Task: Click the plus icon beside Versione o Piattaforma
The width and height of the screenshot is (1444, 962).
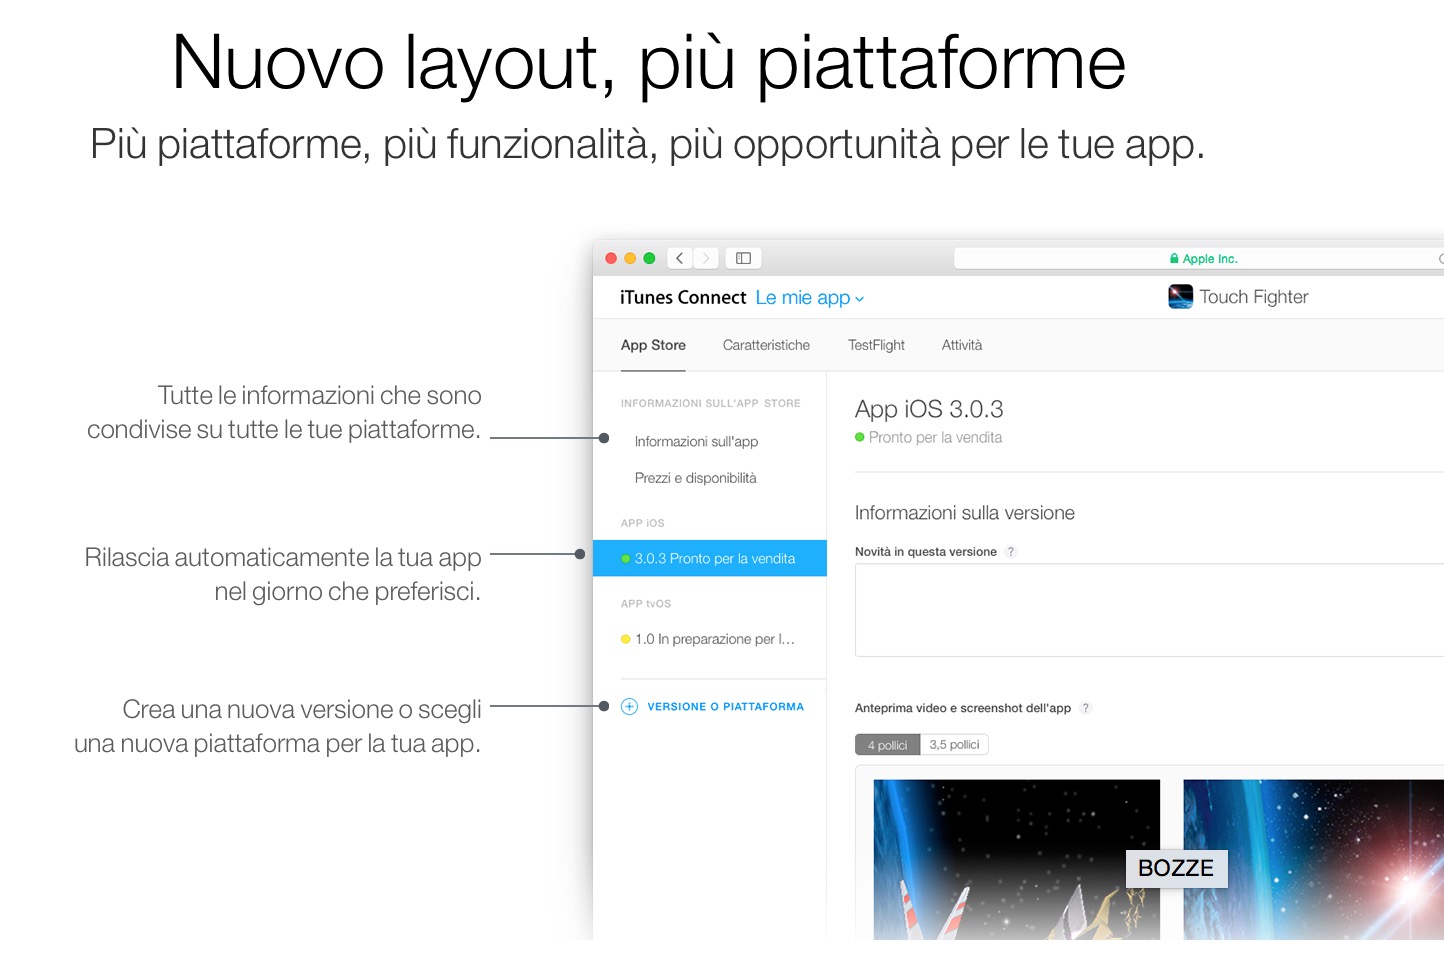Action: tap(629, 707)
